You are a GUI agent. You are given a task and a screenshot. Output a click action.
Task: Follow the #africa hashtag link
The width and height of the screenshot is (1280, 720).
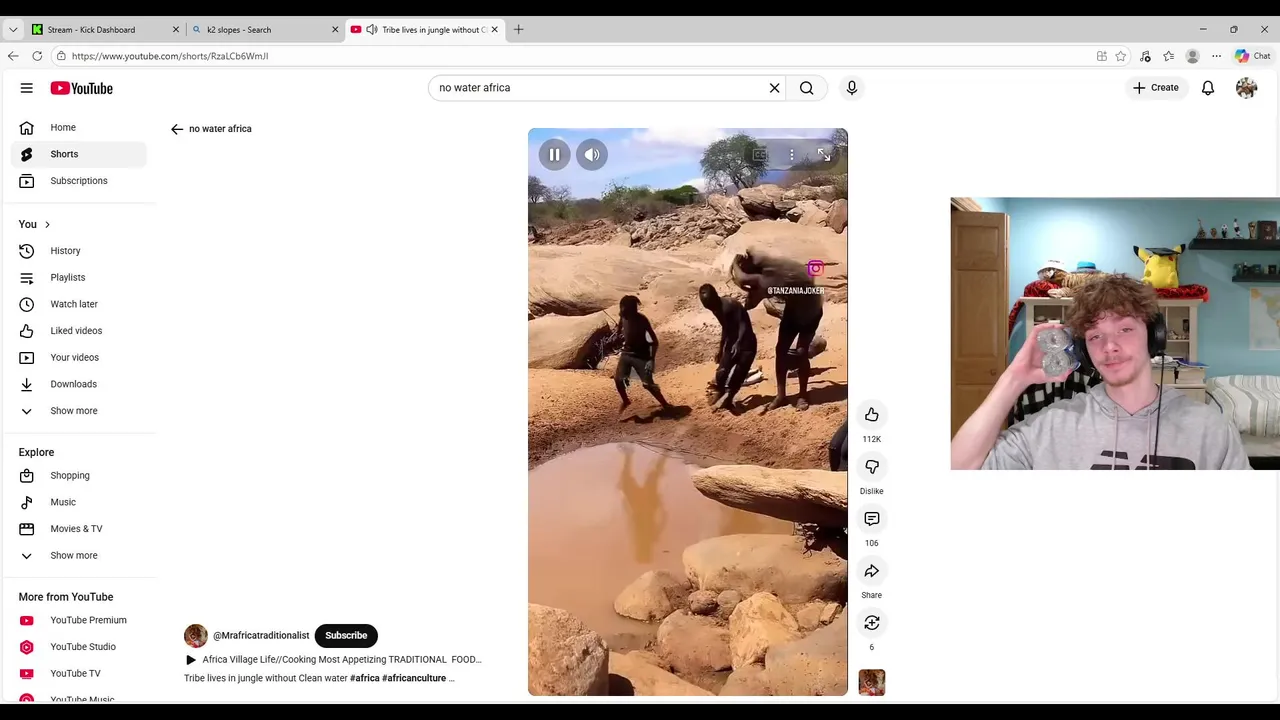coord(365,678)
